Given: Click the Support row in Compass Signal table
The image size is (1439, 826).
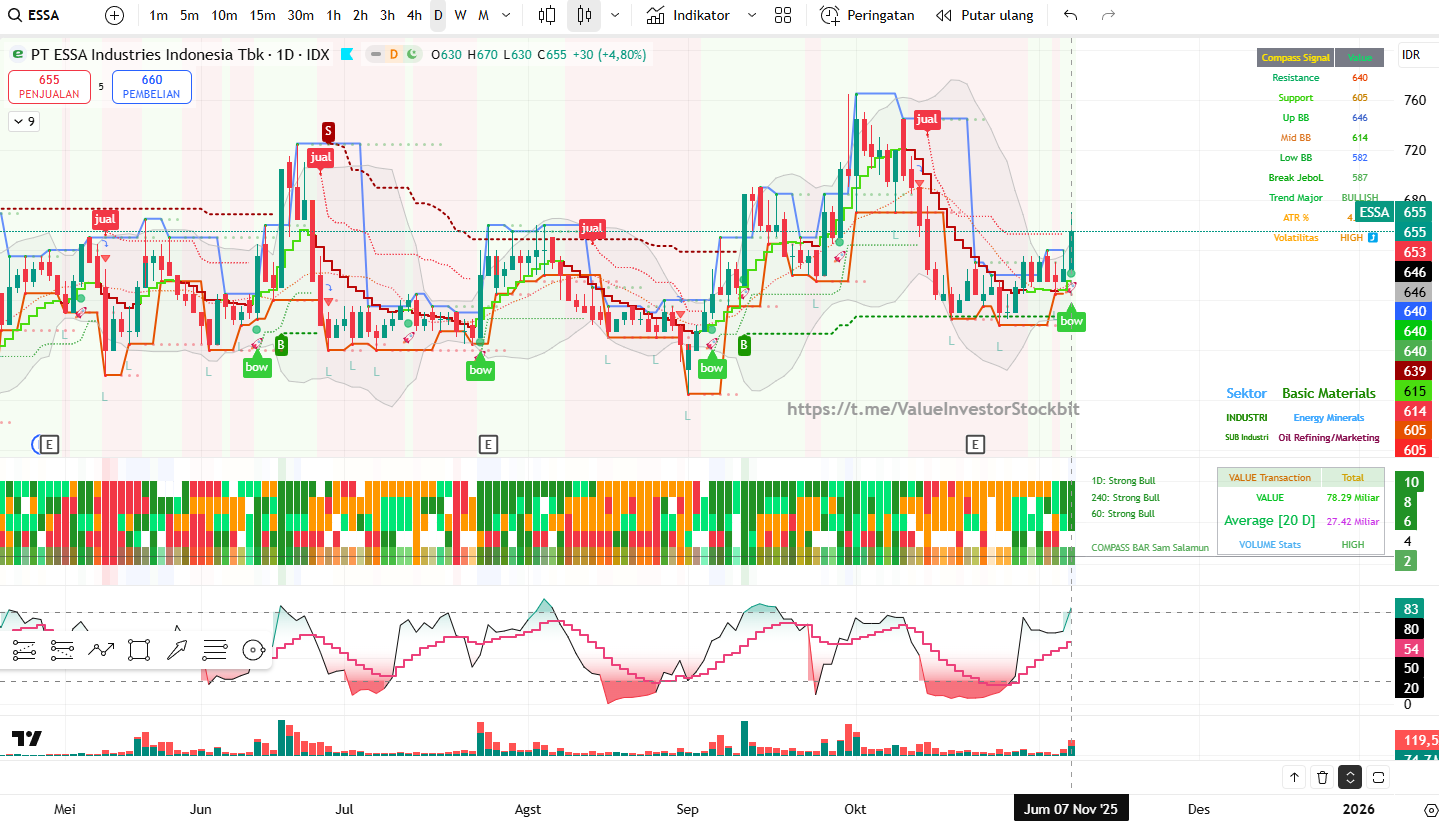Looking at the screenshot, I should click(x=1320, y=98).
